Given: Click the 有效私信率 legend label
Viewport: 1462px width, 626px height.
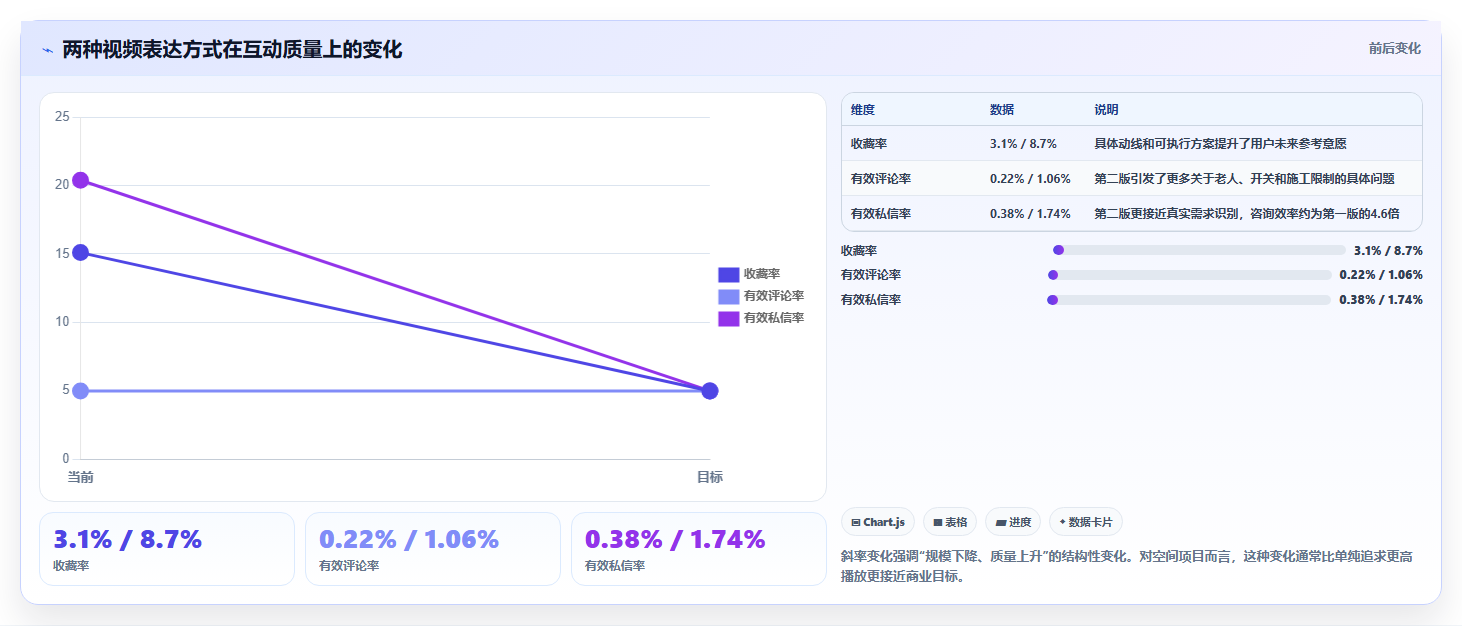Looking at the screenshot, I should [774, 318].
